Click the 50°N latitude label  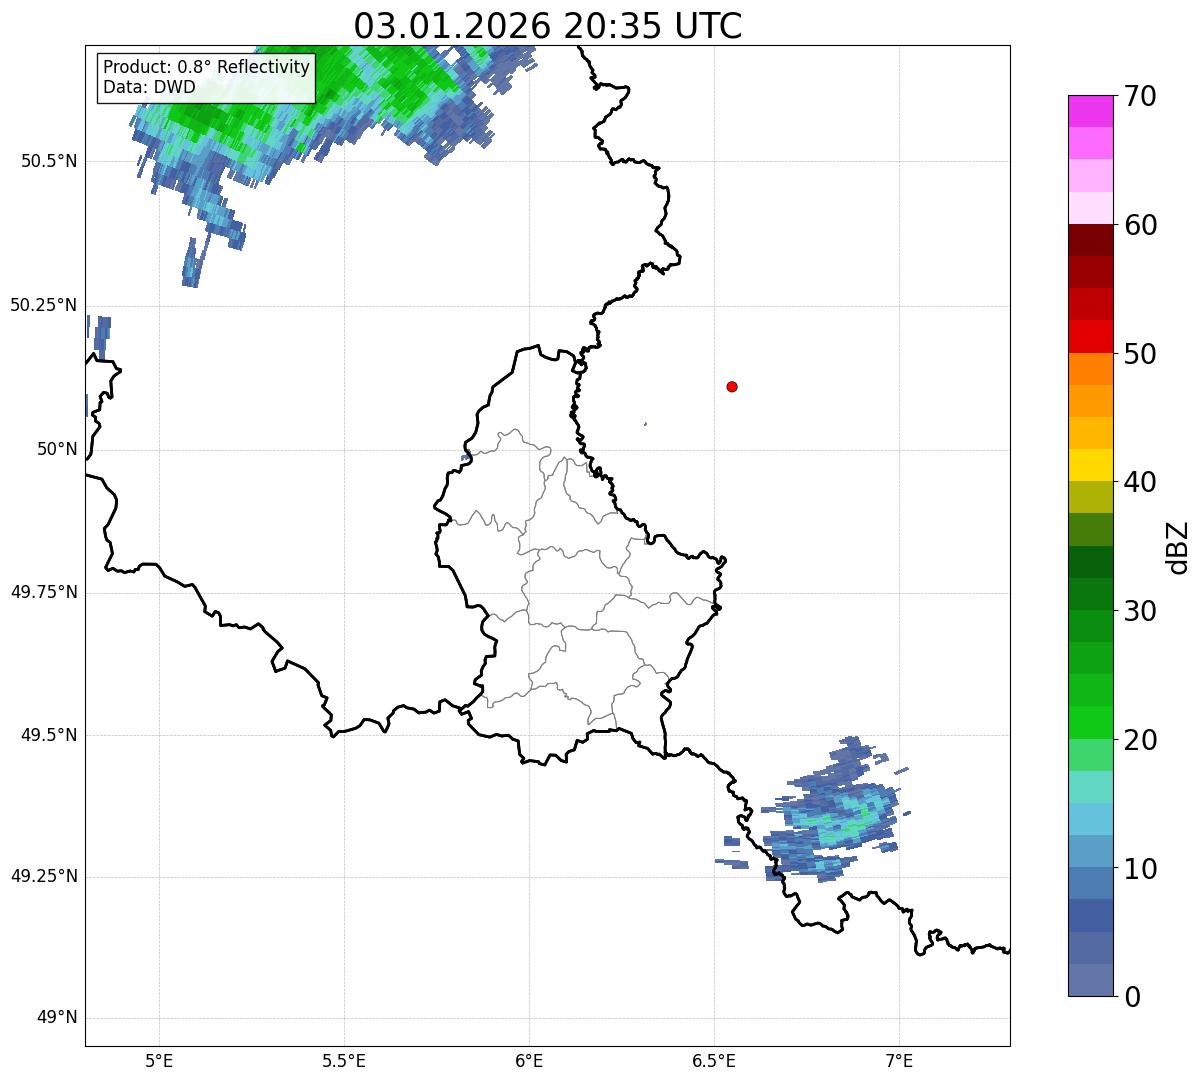click(x=57, y=449)
